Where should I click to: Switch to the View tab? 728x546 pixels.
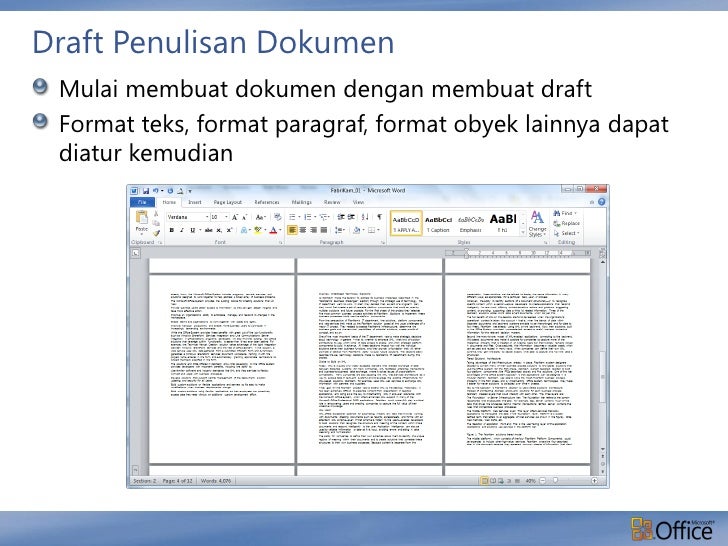click(x=358, y=202)
